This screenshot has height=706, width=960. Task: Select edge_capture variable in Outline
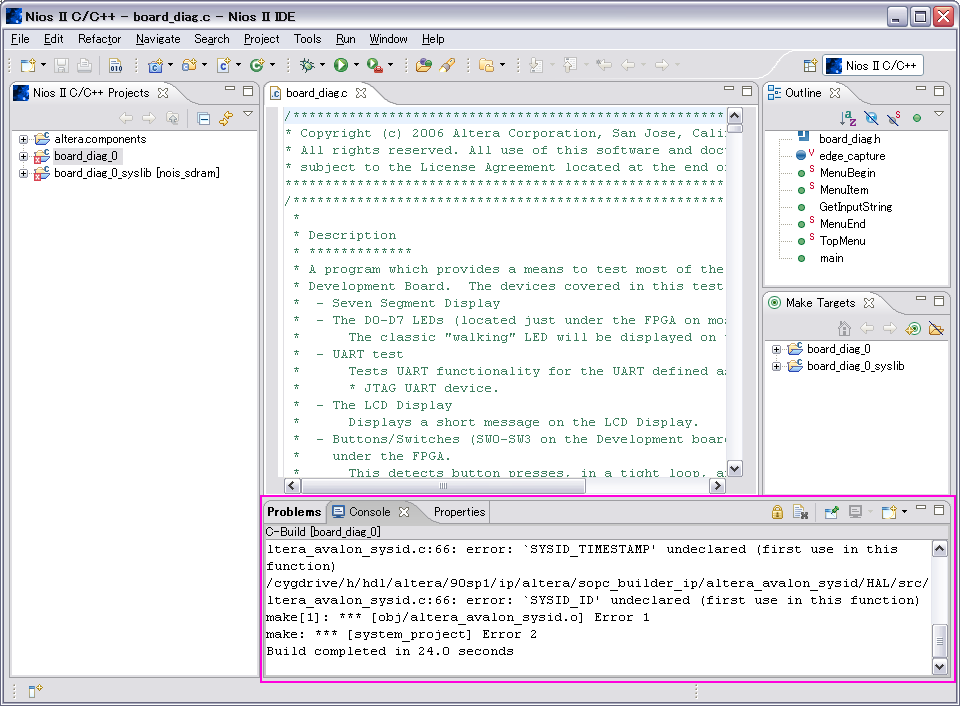852,156
